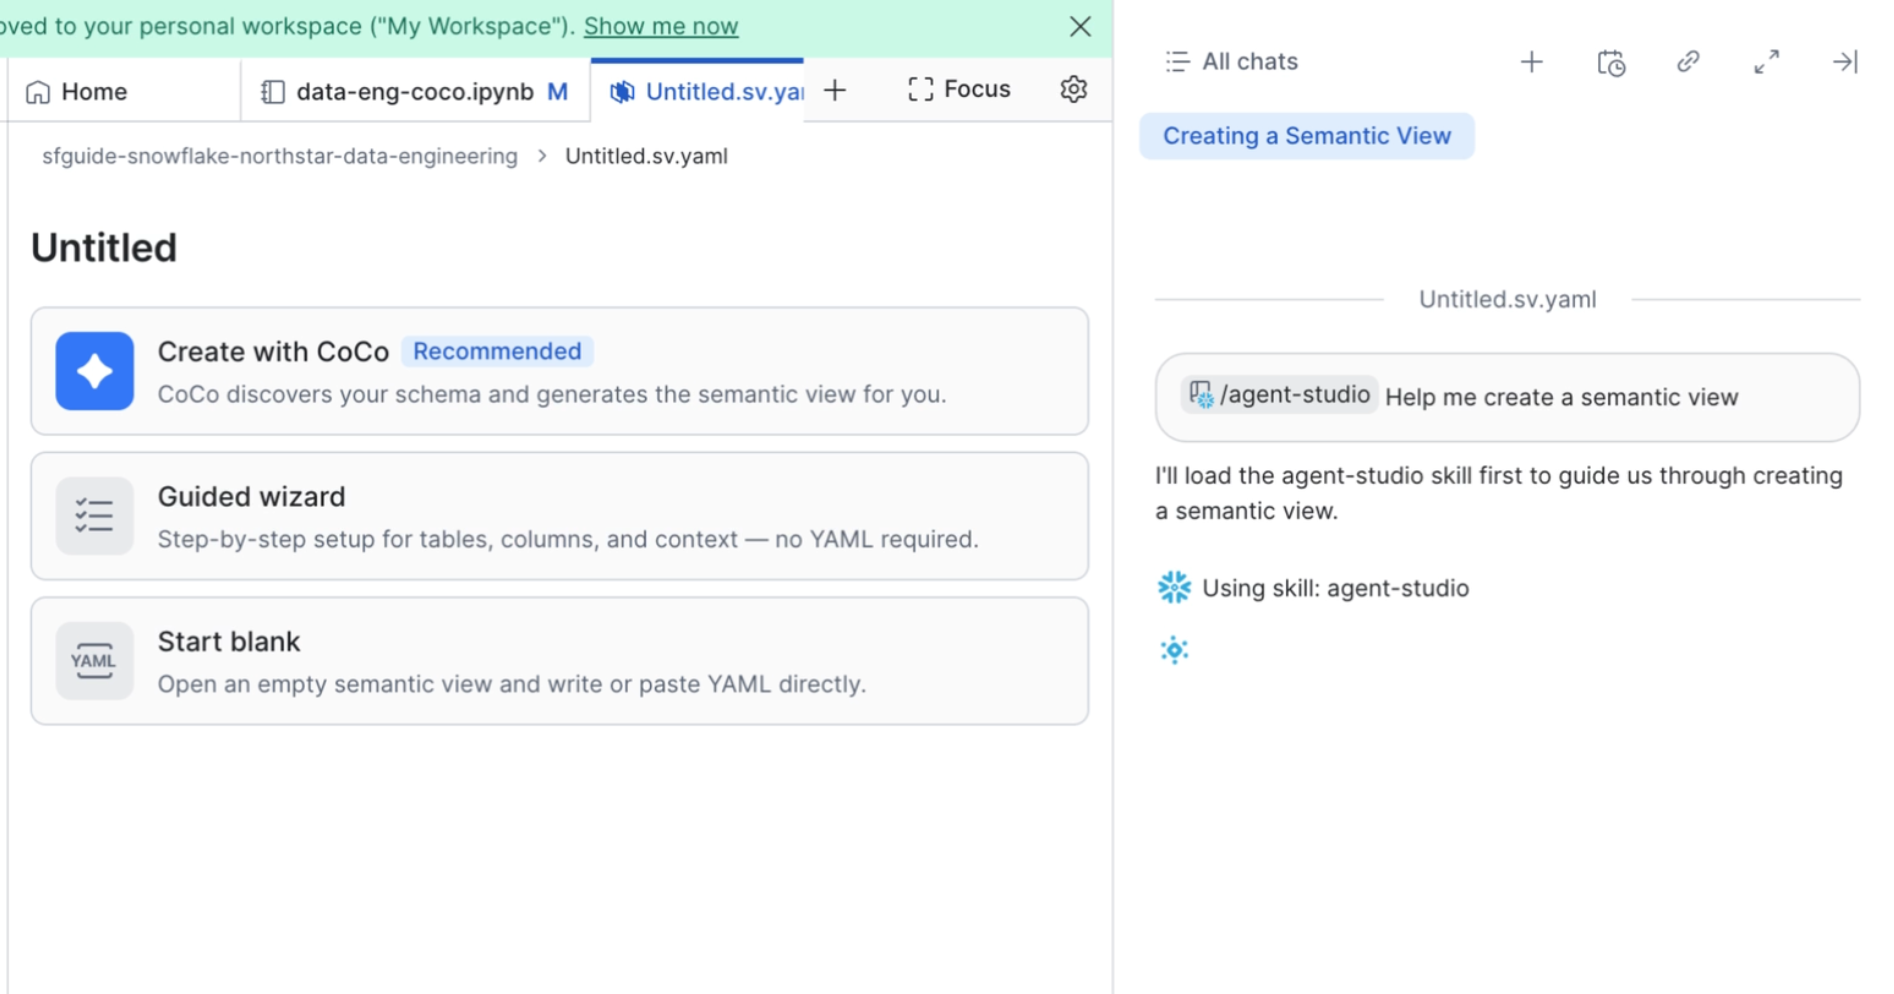Click the Home house icon
The image size is (1894, 994).
coord(38,92)
